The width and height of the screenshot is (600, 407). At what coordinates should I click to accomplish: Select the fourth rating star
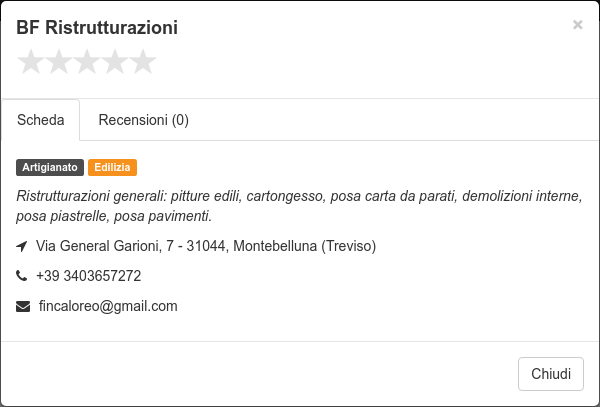point(115,62)
